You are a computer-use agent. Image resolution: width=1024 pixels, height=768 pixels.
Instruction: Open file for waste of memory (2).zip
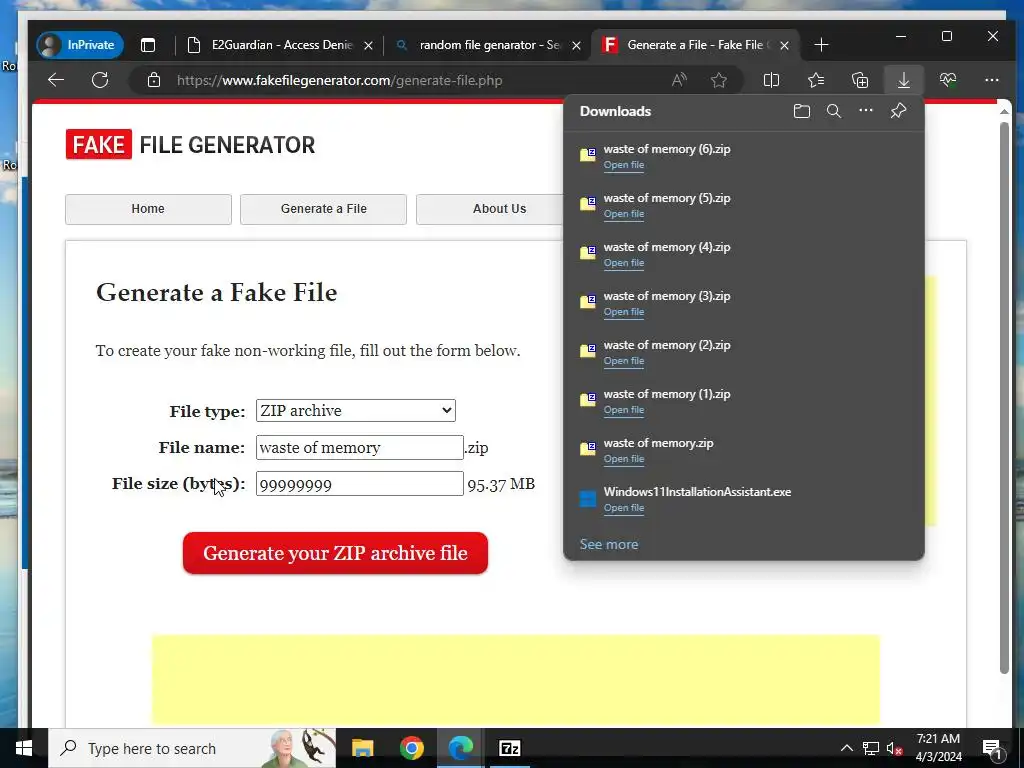pyautogui.click(x=624, y=361)
